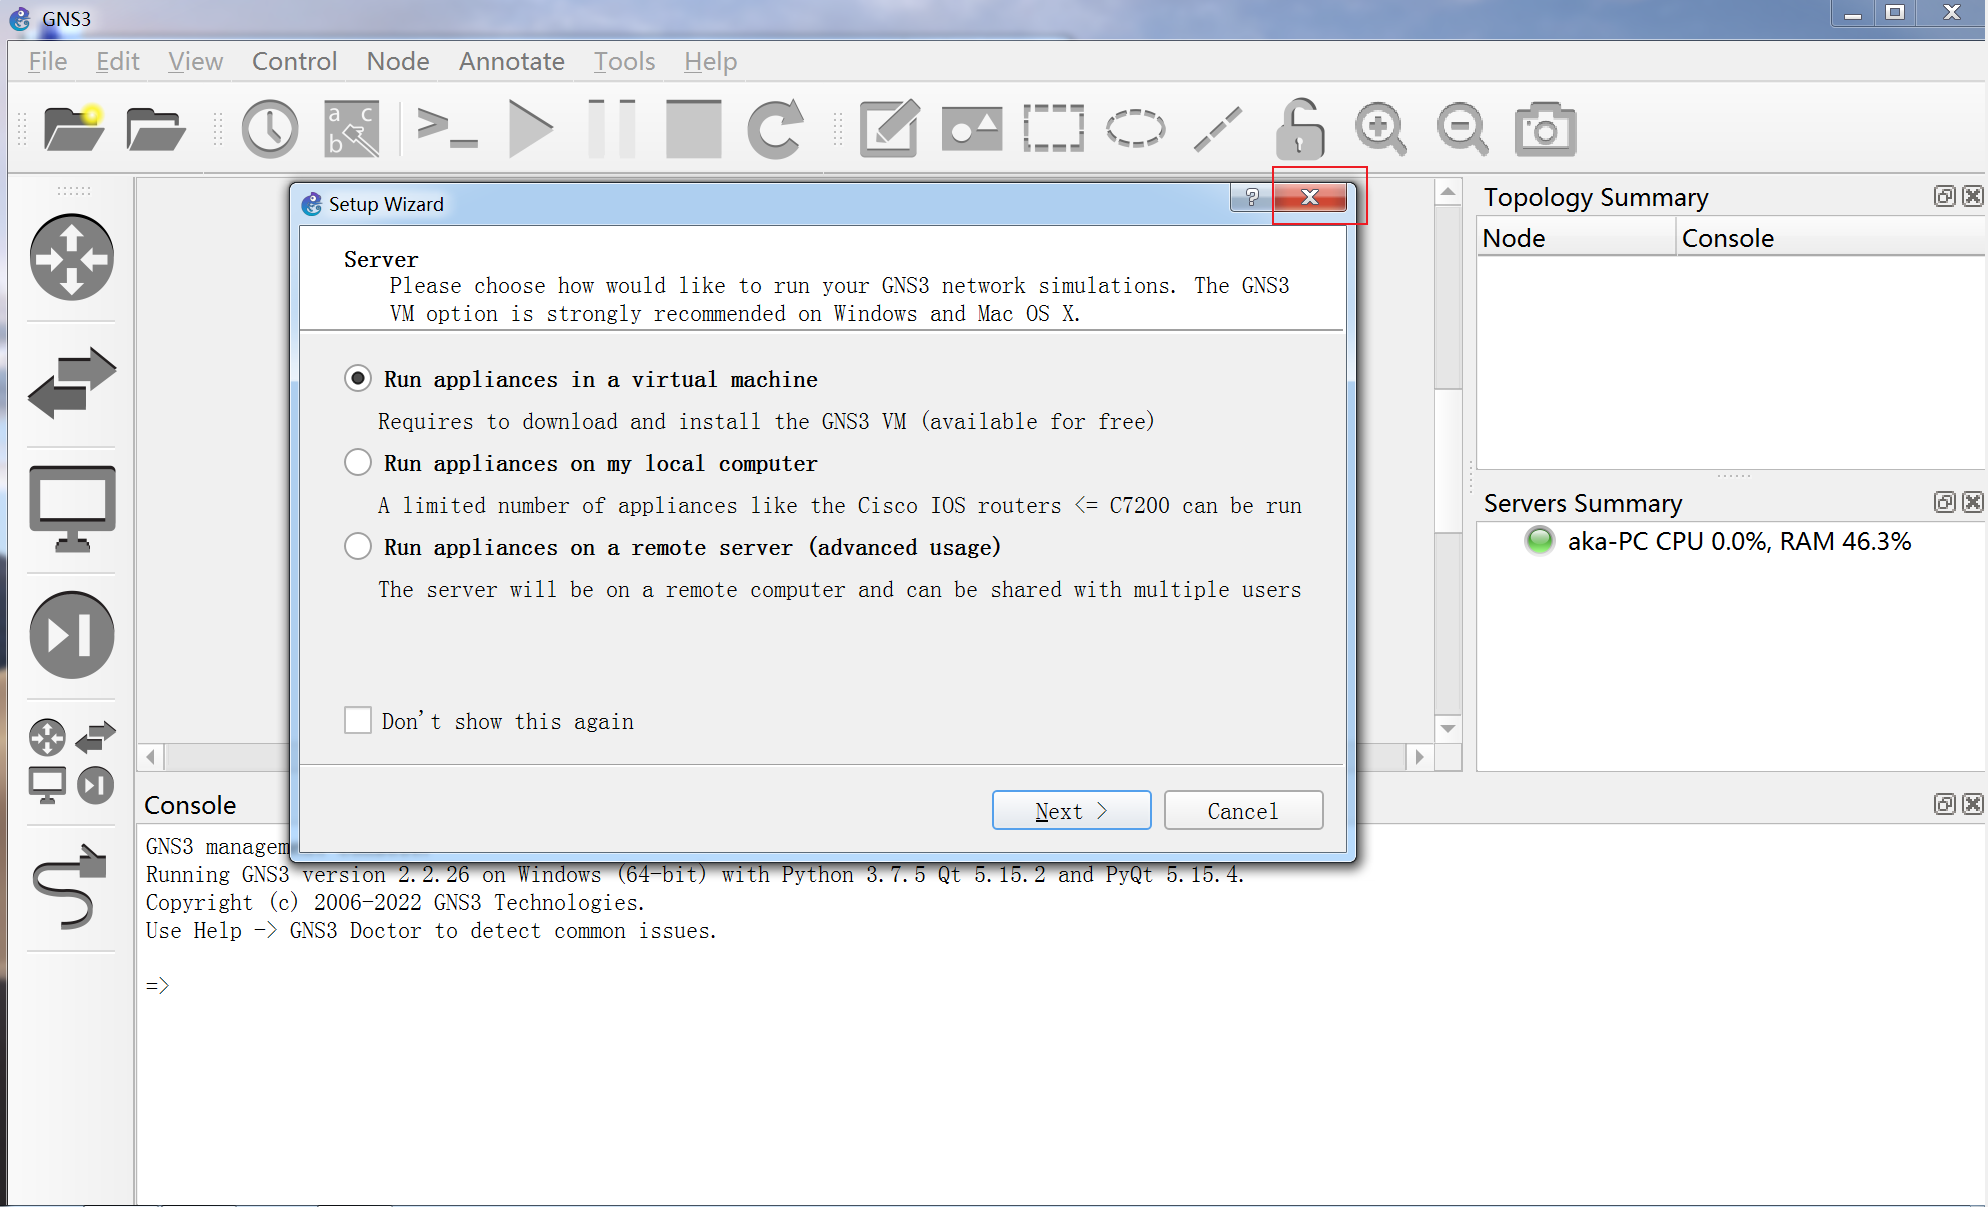Float the Topology Summary panel

[1944, 196]
